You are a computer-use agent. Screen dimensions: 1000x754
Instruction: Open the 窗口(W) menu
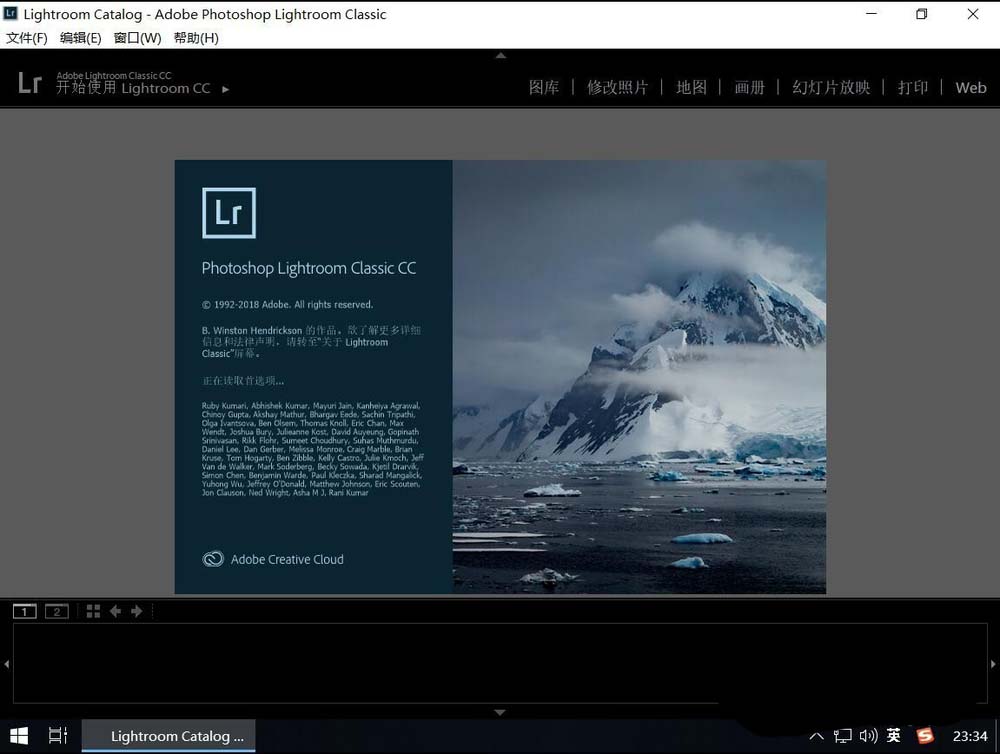coord(137,38)
